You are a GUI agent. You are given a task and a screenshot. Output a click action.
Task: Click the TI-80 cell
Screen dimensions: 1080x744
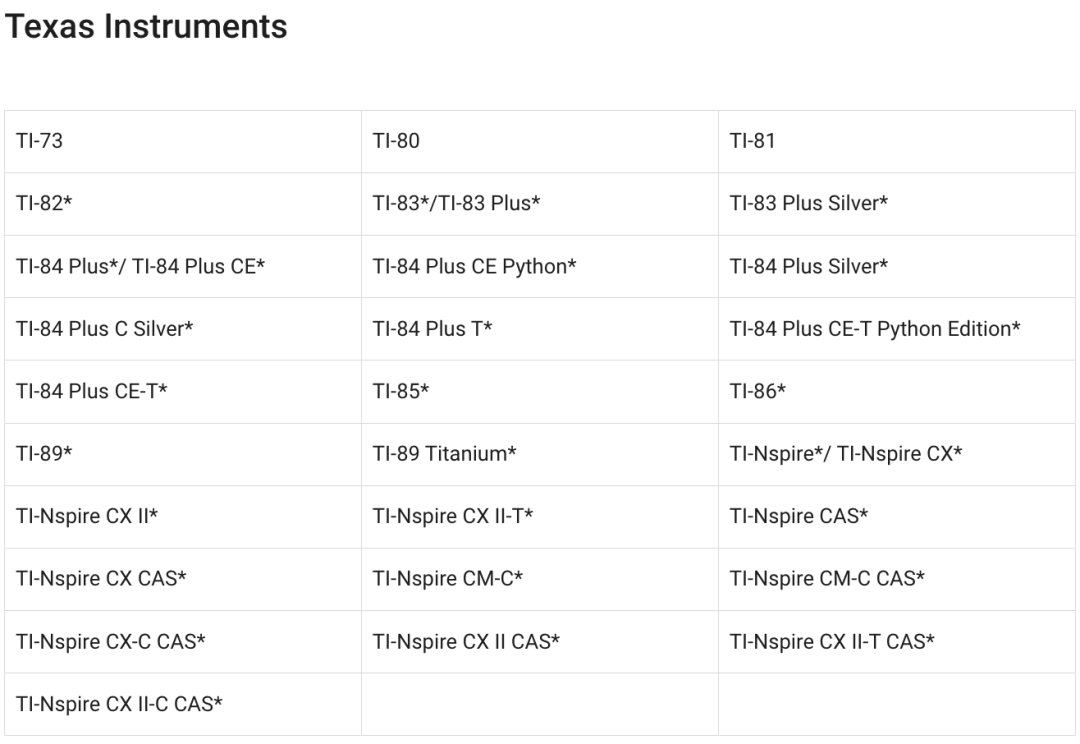pyautogui.click(x=396, y=141)
